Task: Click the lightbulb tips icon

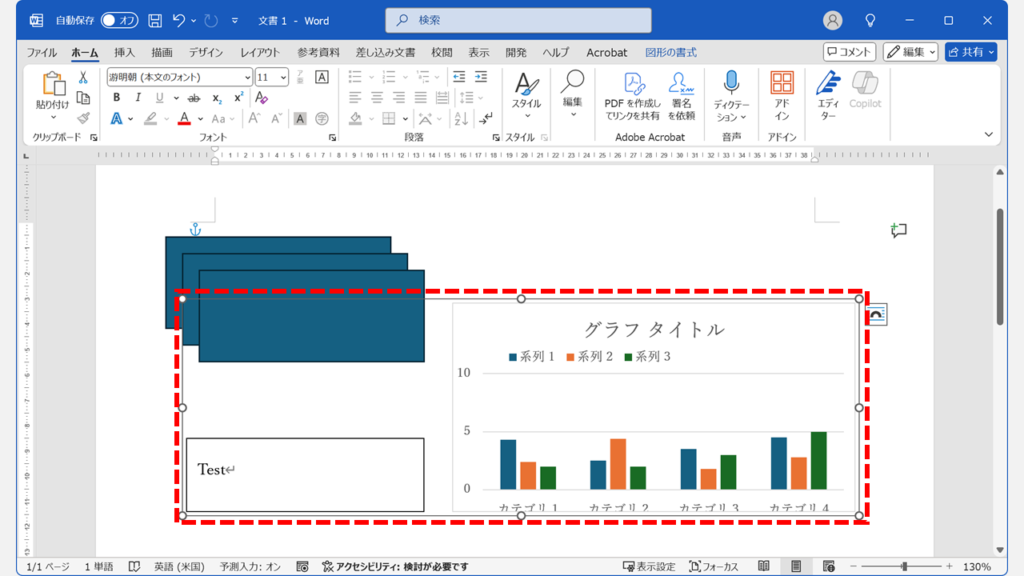Action: [x=870, y=21]
